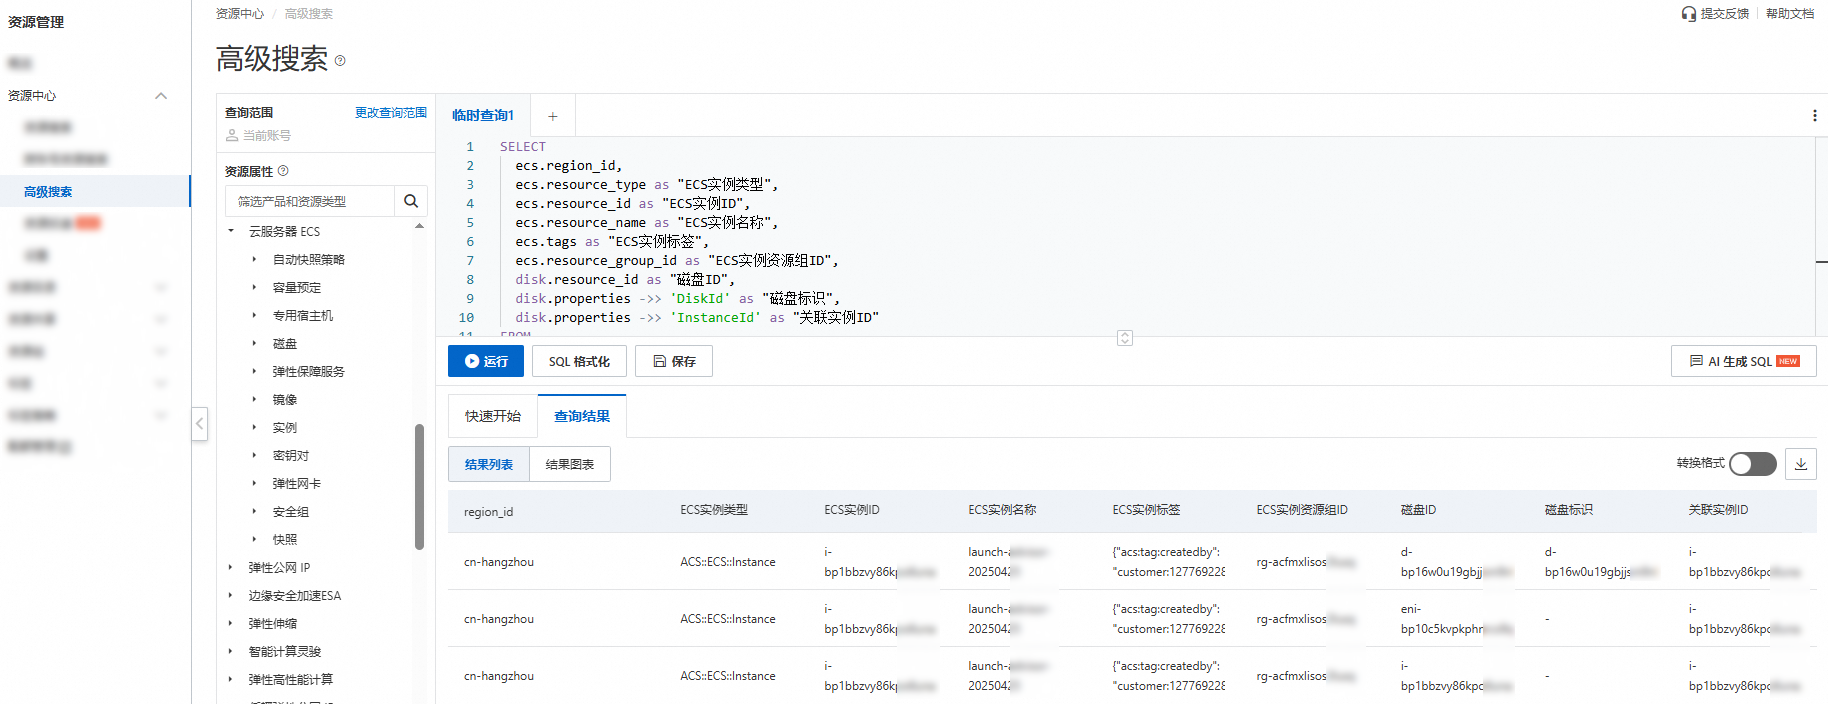Click the region_id column header
This screenshot has height=704, width=1828.
click(x=488, y=512)
